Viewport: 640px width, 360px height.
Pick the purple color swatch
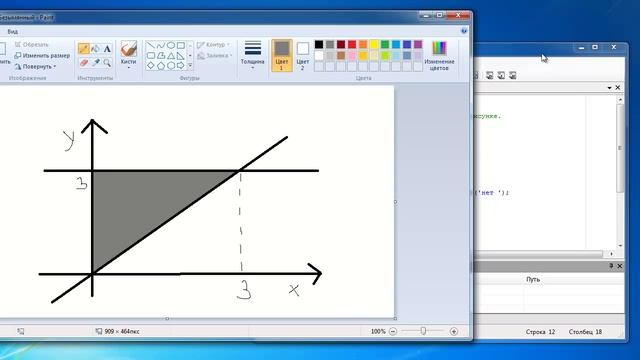(418, 44)
